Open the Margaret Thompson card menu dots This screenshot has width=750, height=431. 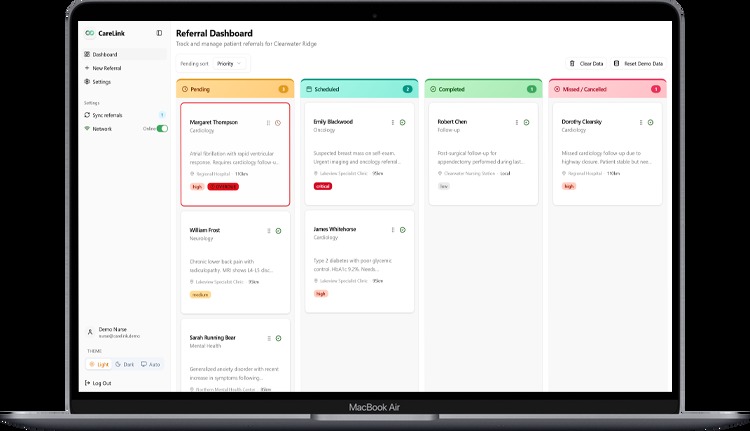click(x=268, y=123)
